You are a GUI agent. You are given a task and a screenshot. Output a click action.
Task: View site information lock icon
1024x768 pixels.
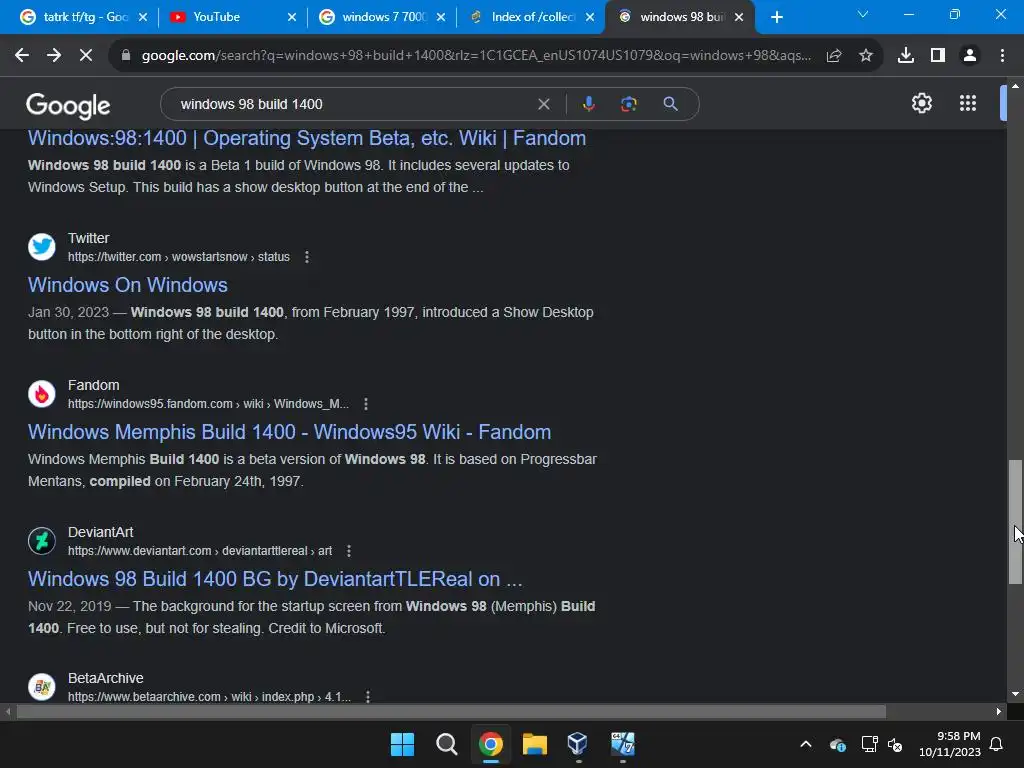(x=126, y=56)
